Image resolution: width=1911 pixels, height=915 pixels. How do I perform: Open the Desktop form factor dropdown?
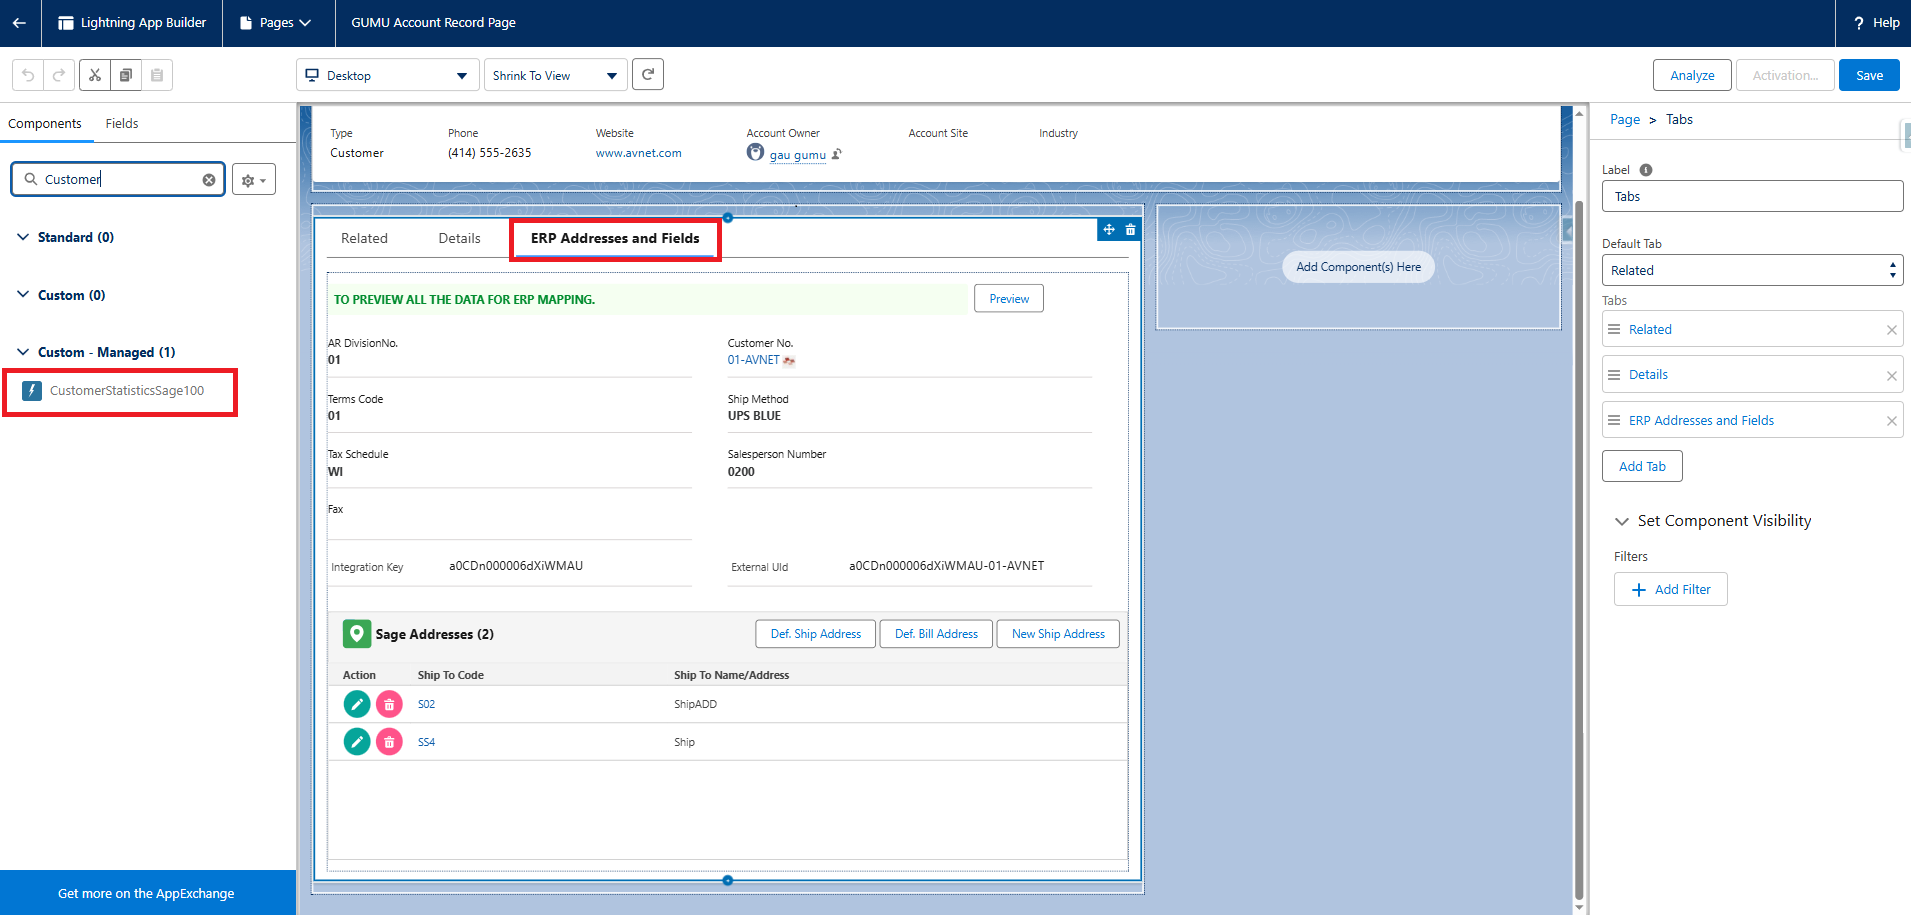(x=387, y=75)
